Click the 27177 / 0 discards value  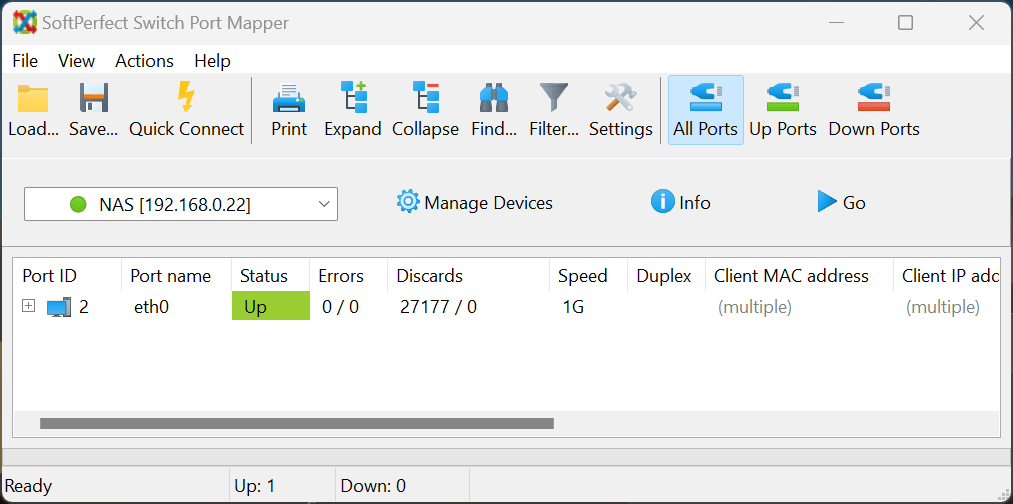coord(438,307)
